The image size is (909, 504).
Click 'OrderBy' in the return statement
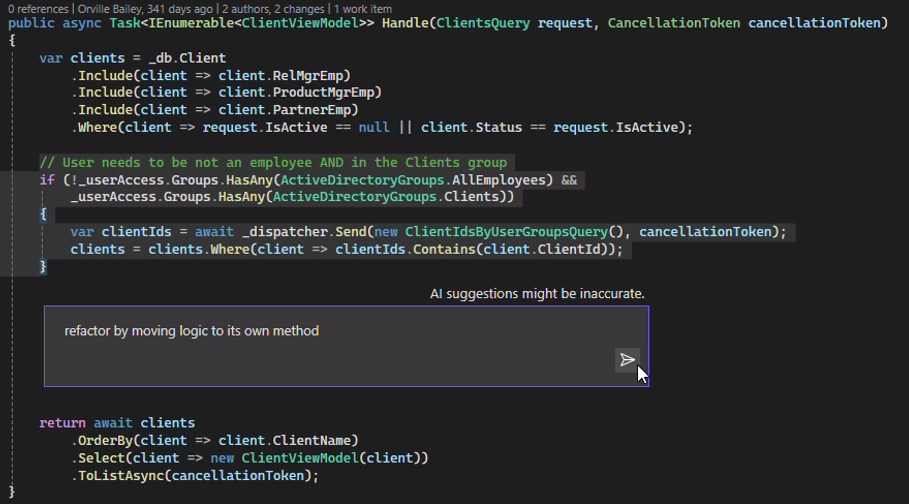tap(106, 440)
